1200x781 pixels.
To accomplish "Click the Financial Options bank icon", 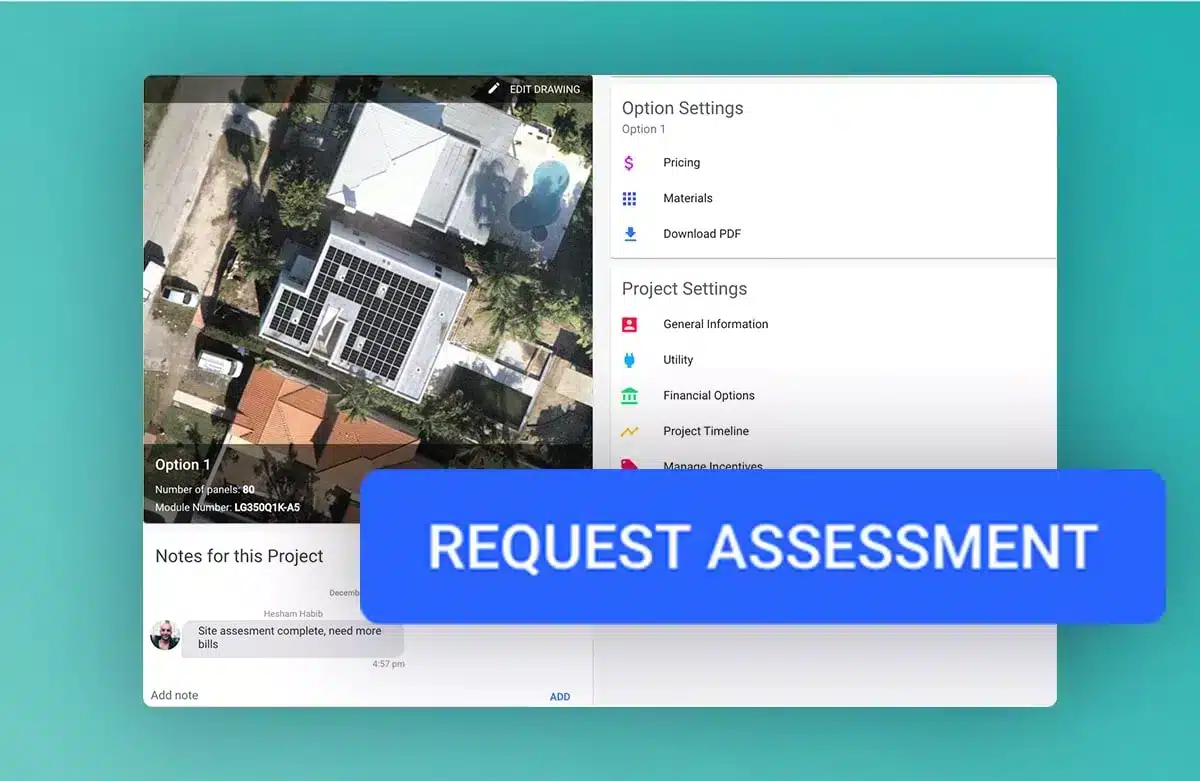I will pos(629,396).
